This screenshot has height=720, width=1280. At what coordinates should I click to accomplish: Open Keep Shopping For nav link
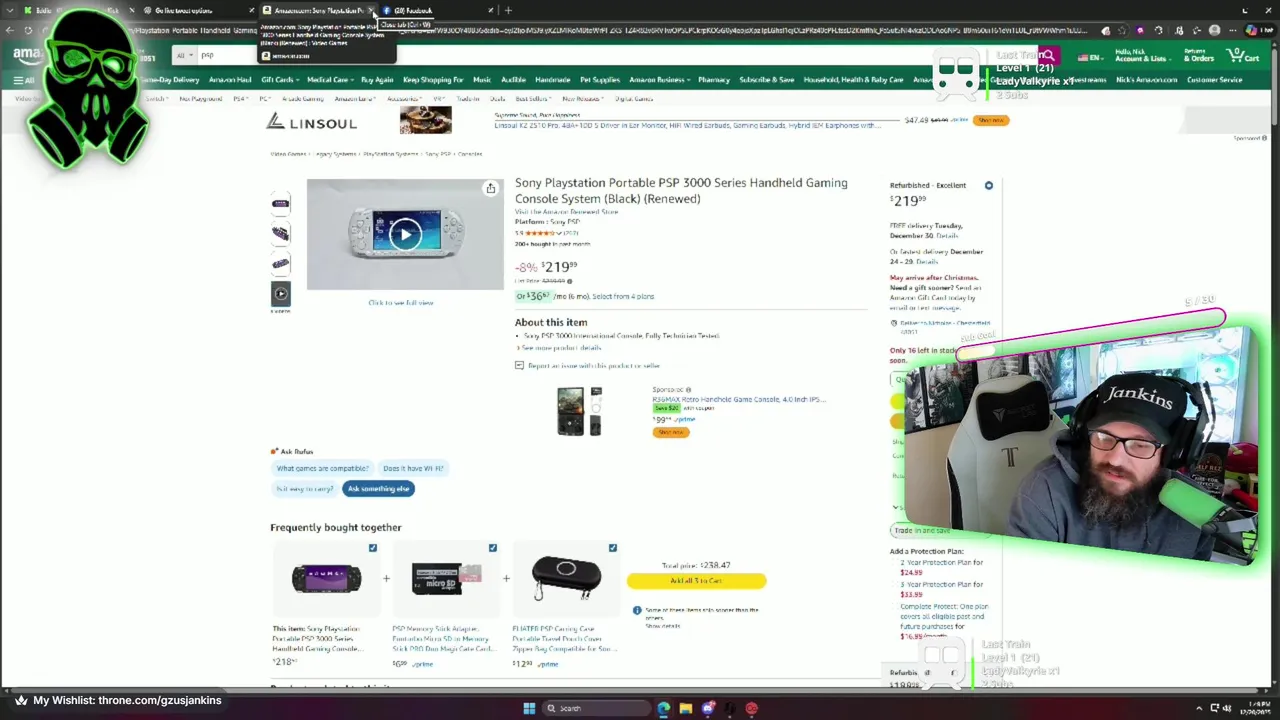tap(433, 80)
